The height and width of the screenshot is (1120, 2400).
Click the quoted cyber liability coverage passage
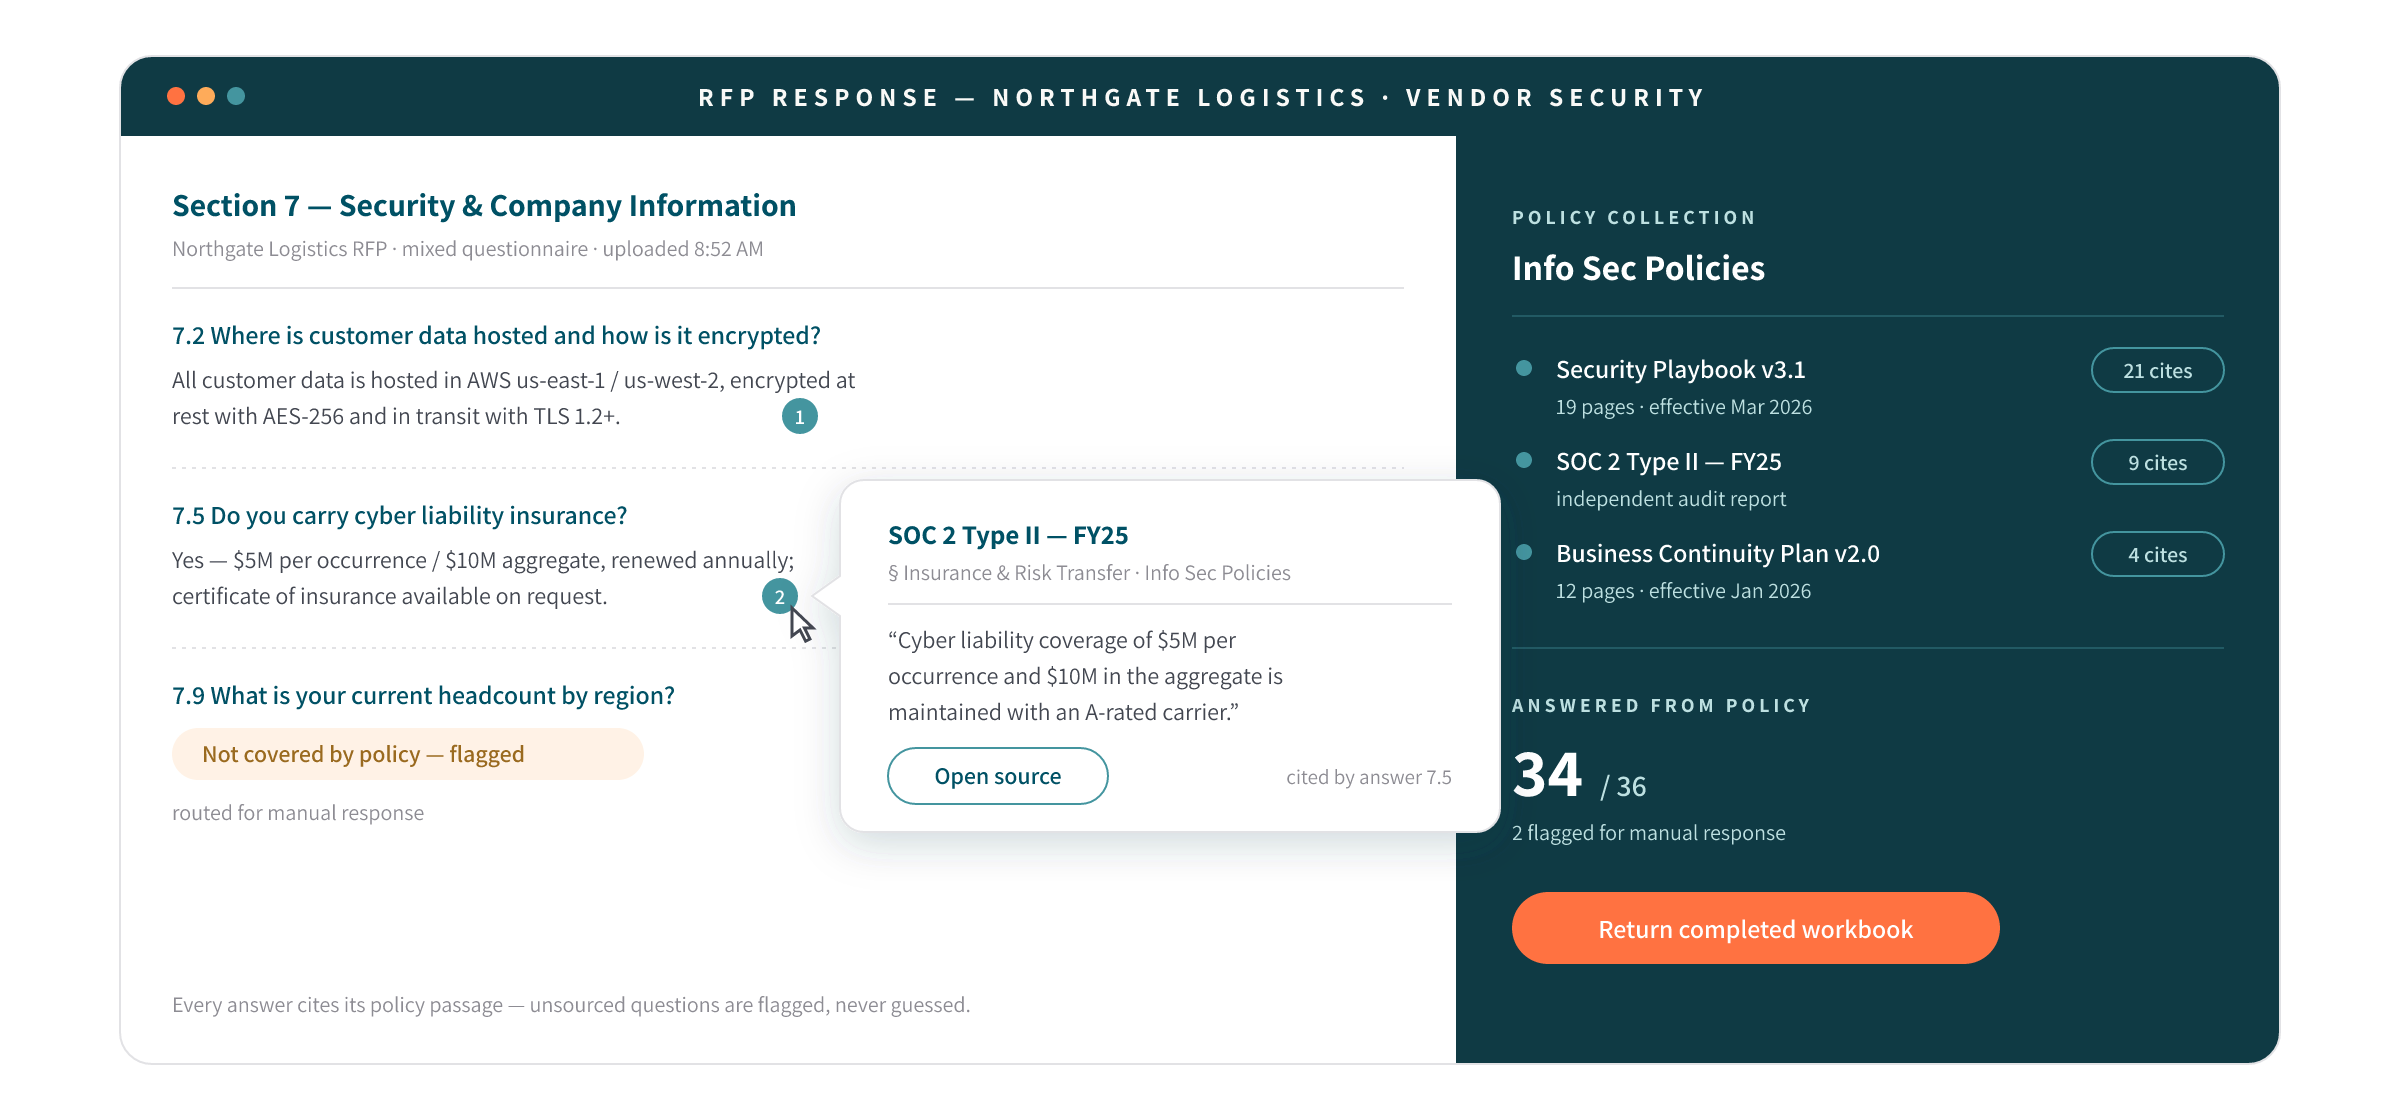point(1086,676)
